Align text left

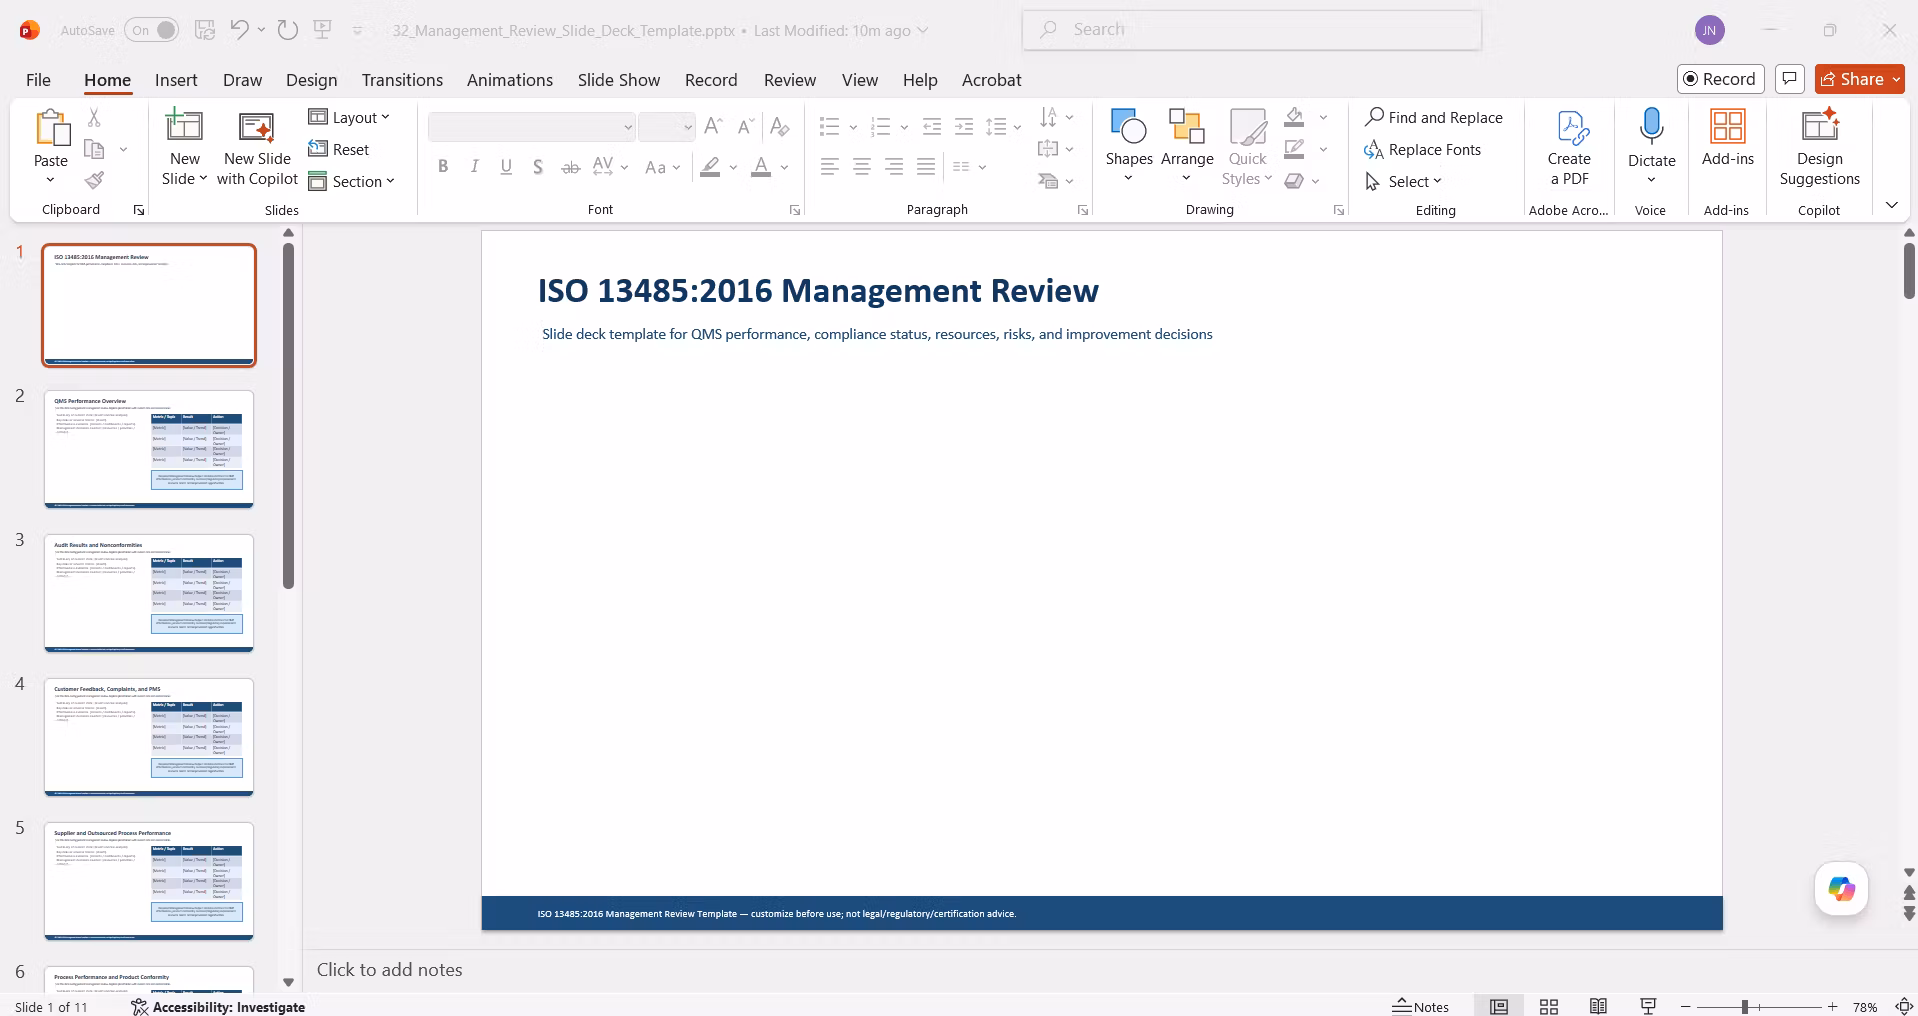[x=830, y=167]
